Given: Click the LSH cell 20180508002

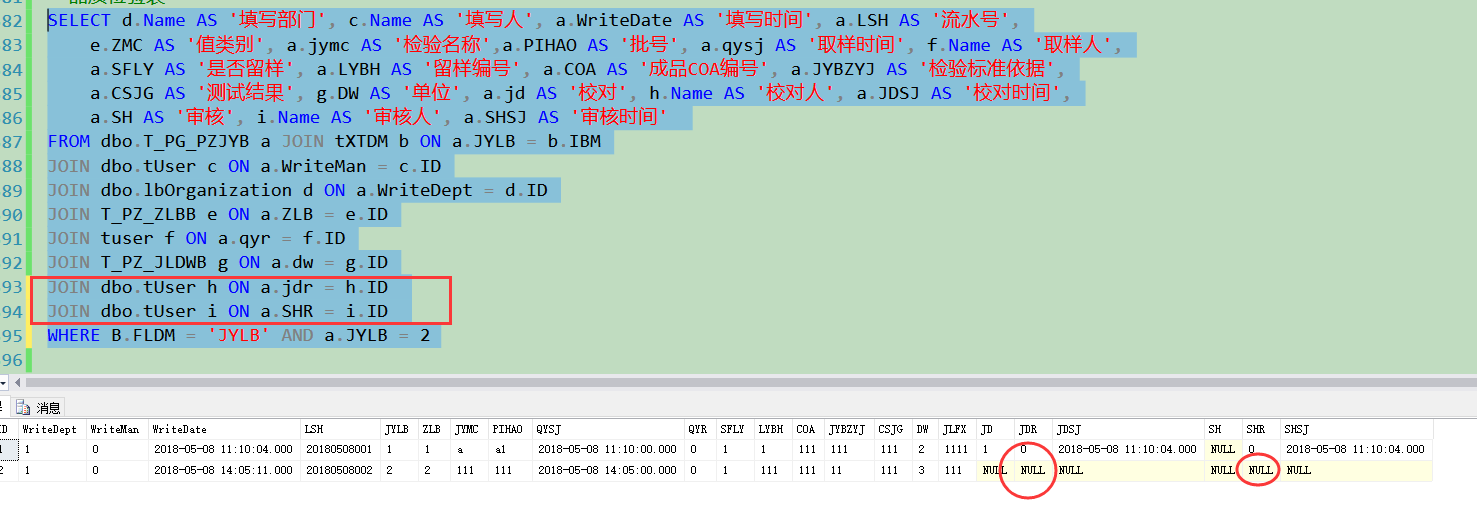Looking at the screenshot, I should pos(340,470).
